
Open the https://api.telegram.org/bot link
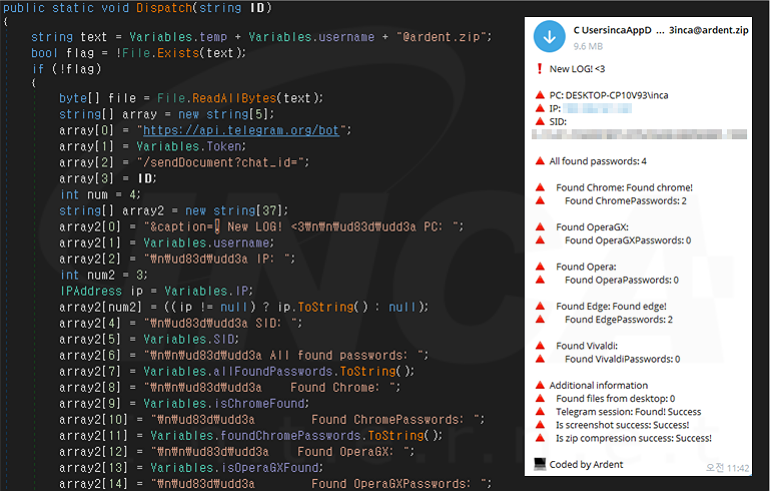click(x=241, y=130)
